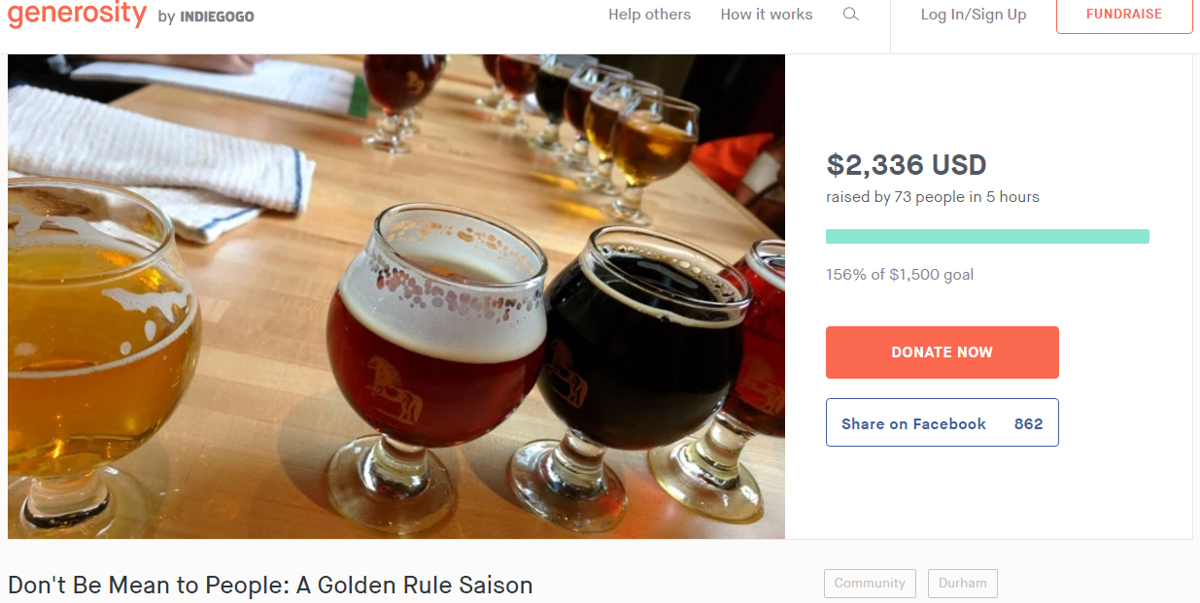The width and height of the screenshot is (1200, 603).
Task: Click the beer glasses campaign photo
Action: 396,296
